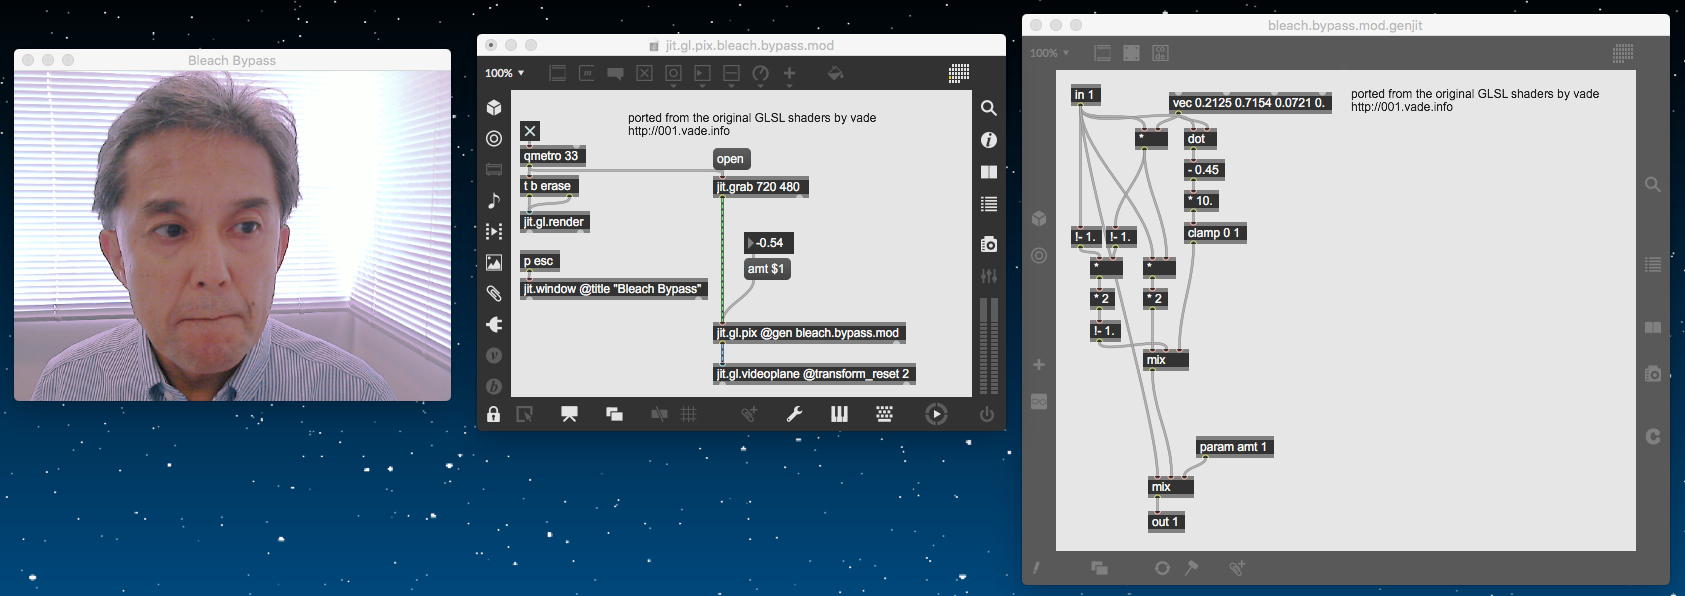Viewport: 1685px width, 596px height.
Task: Click the 001.vade.info link in main patcher comment
Action: pos(679,131)
